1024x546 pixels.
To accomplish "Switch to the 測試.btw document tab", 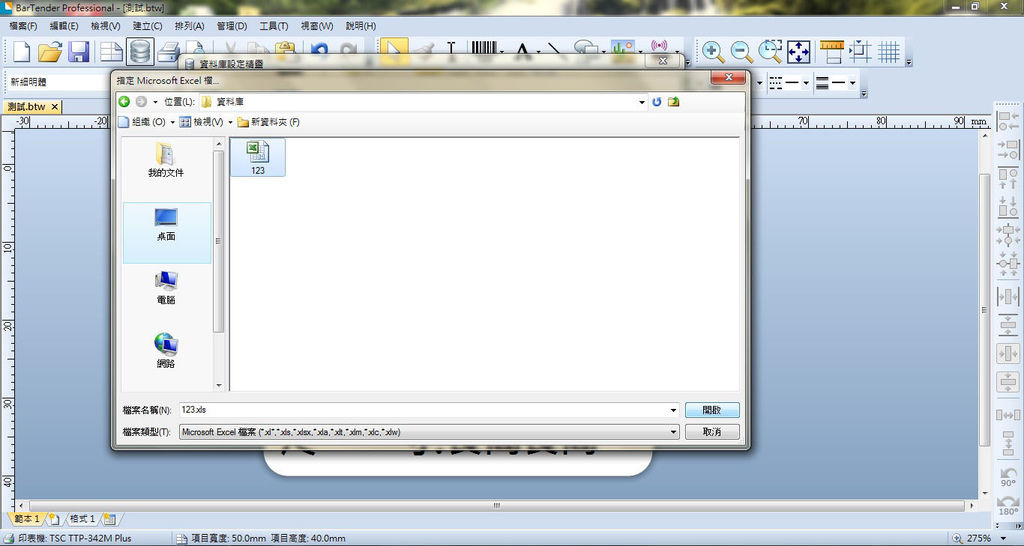I will tap(26, 106).
